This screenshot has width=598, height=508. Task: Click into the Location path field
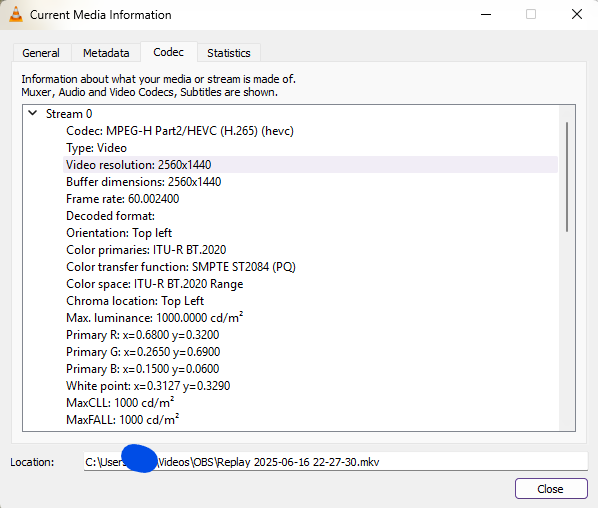[336, 462]
